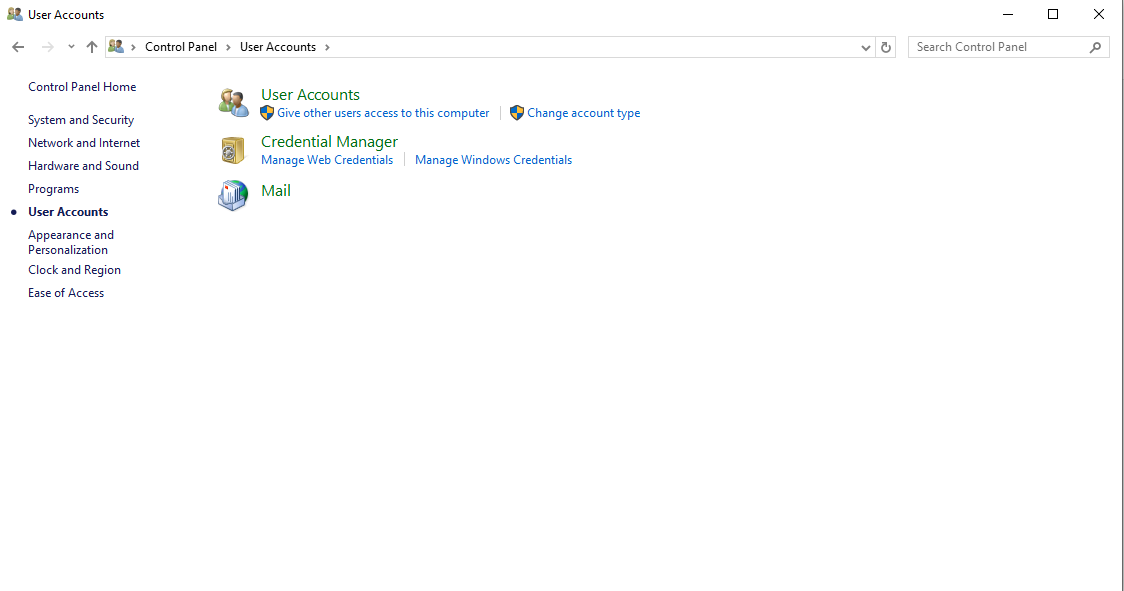1124x591 pixels.
Task: Open Programs category in sidebar
Action: 54,189
